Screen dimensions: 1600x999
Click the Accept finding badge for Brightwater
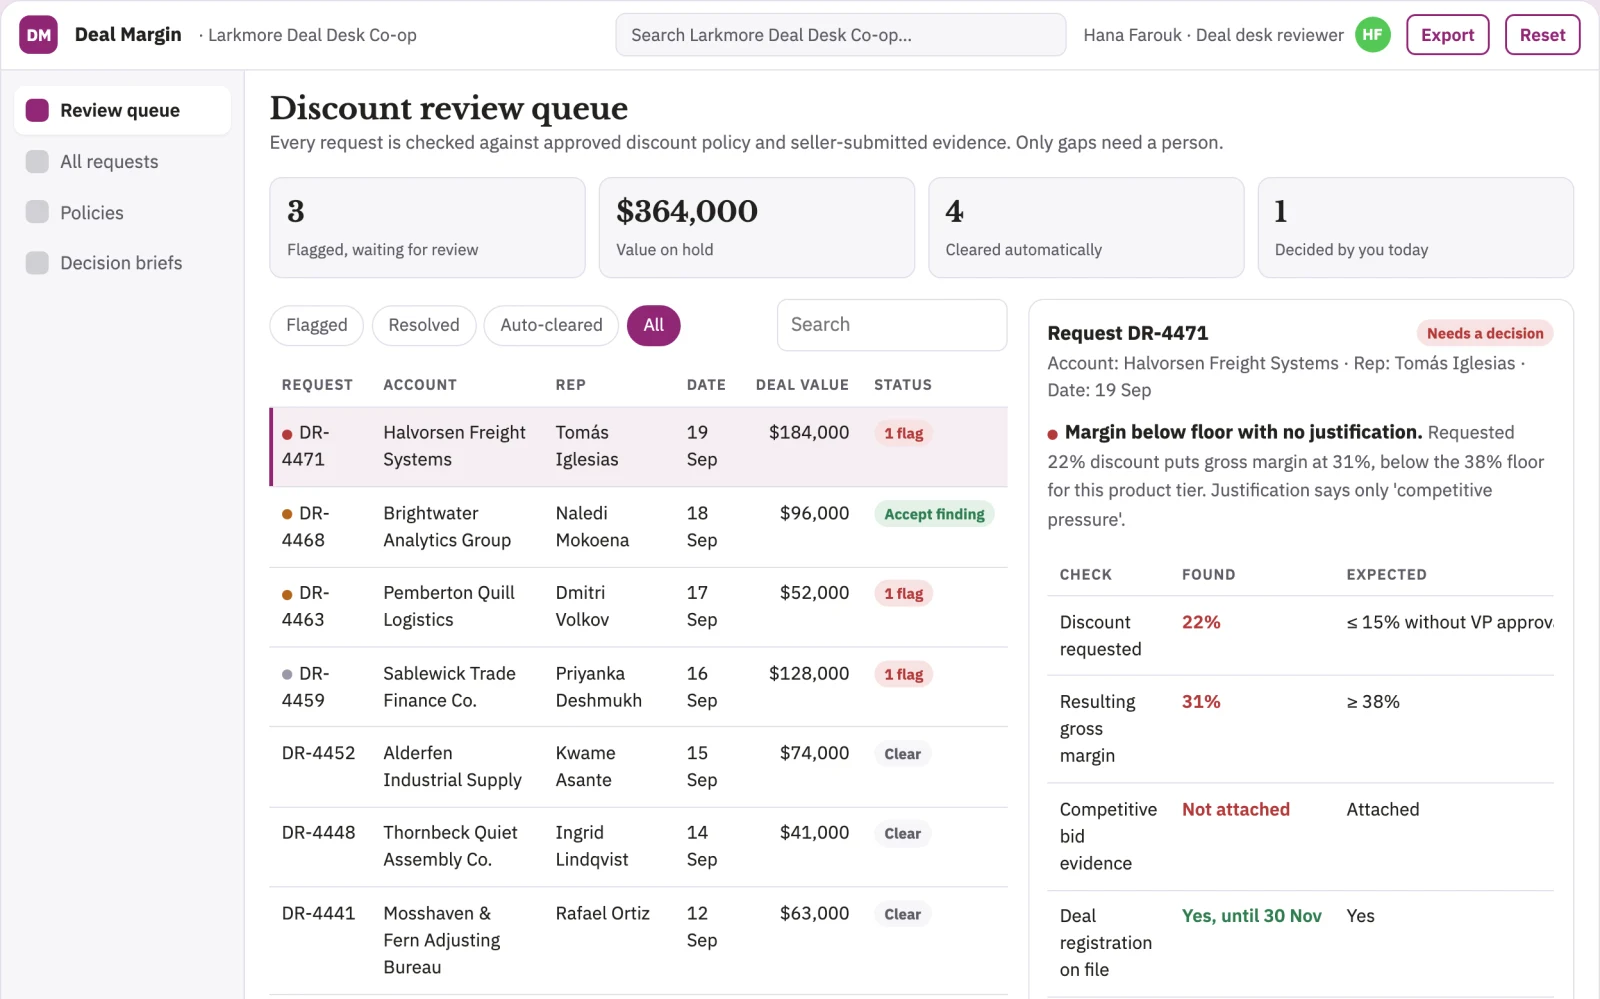click(x=934, y=514)
